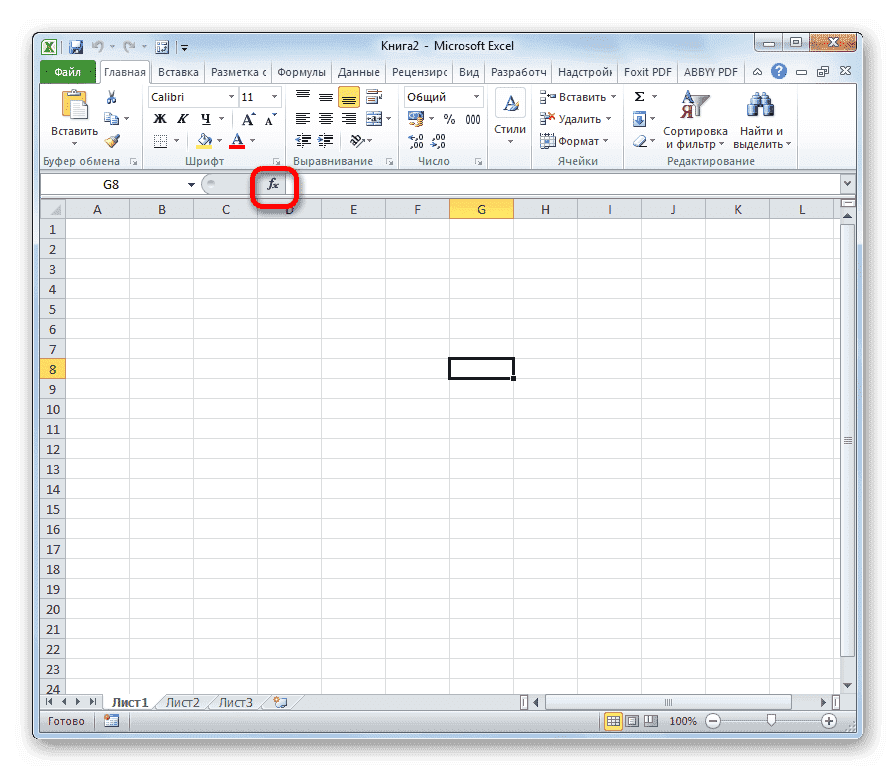Click the Insert Function (fx) icon
The height and width of the screenshot is (772, 896).
(274, 184)
